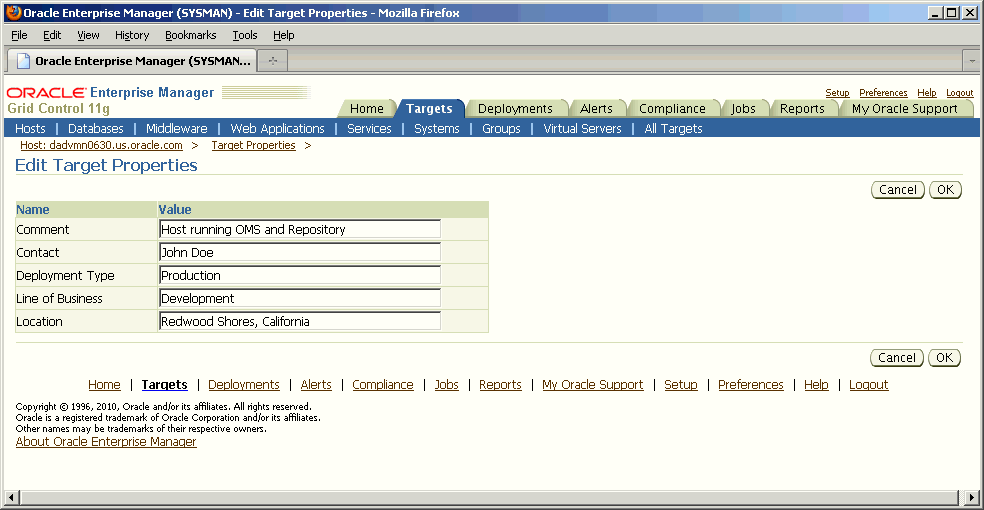Click the upper Cancel button
This screenshot has width=984, height=510.
[x=897, y=189]
